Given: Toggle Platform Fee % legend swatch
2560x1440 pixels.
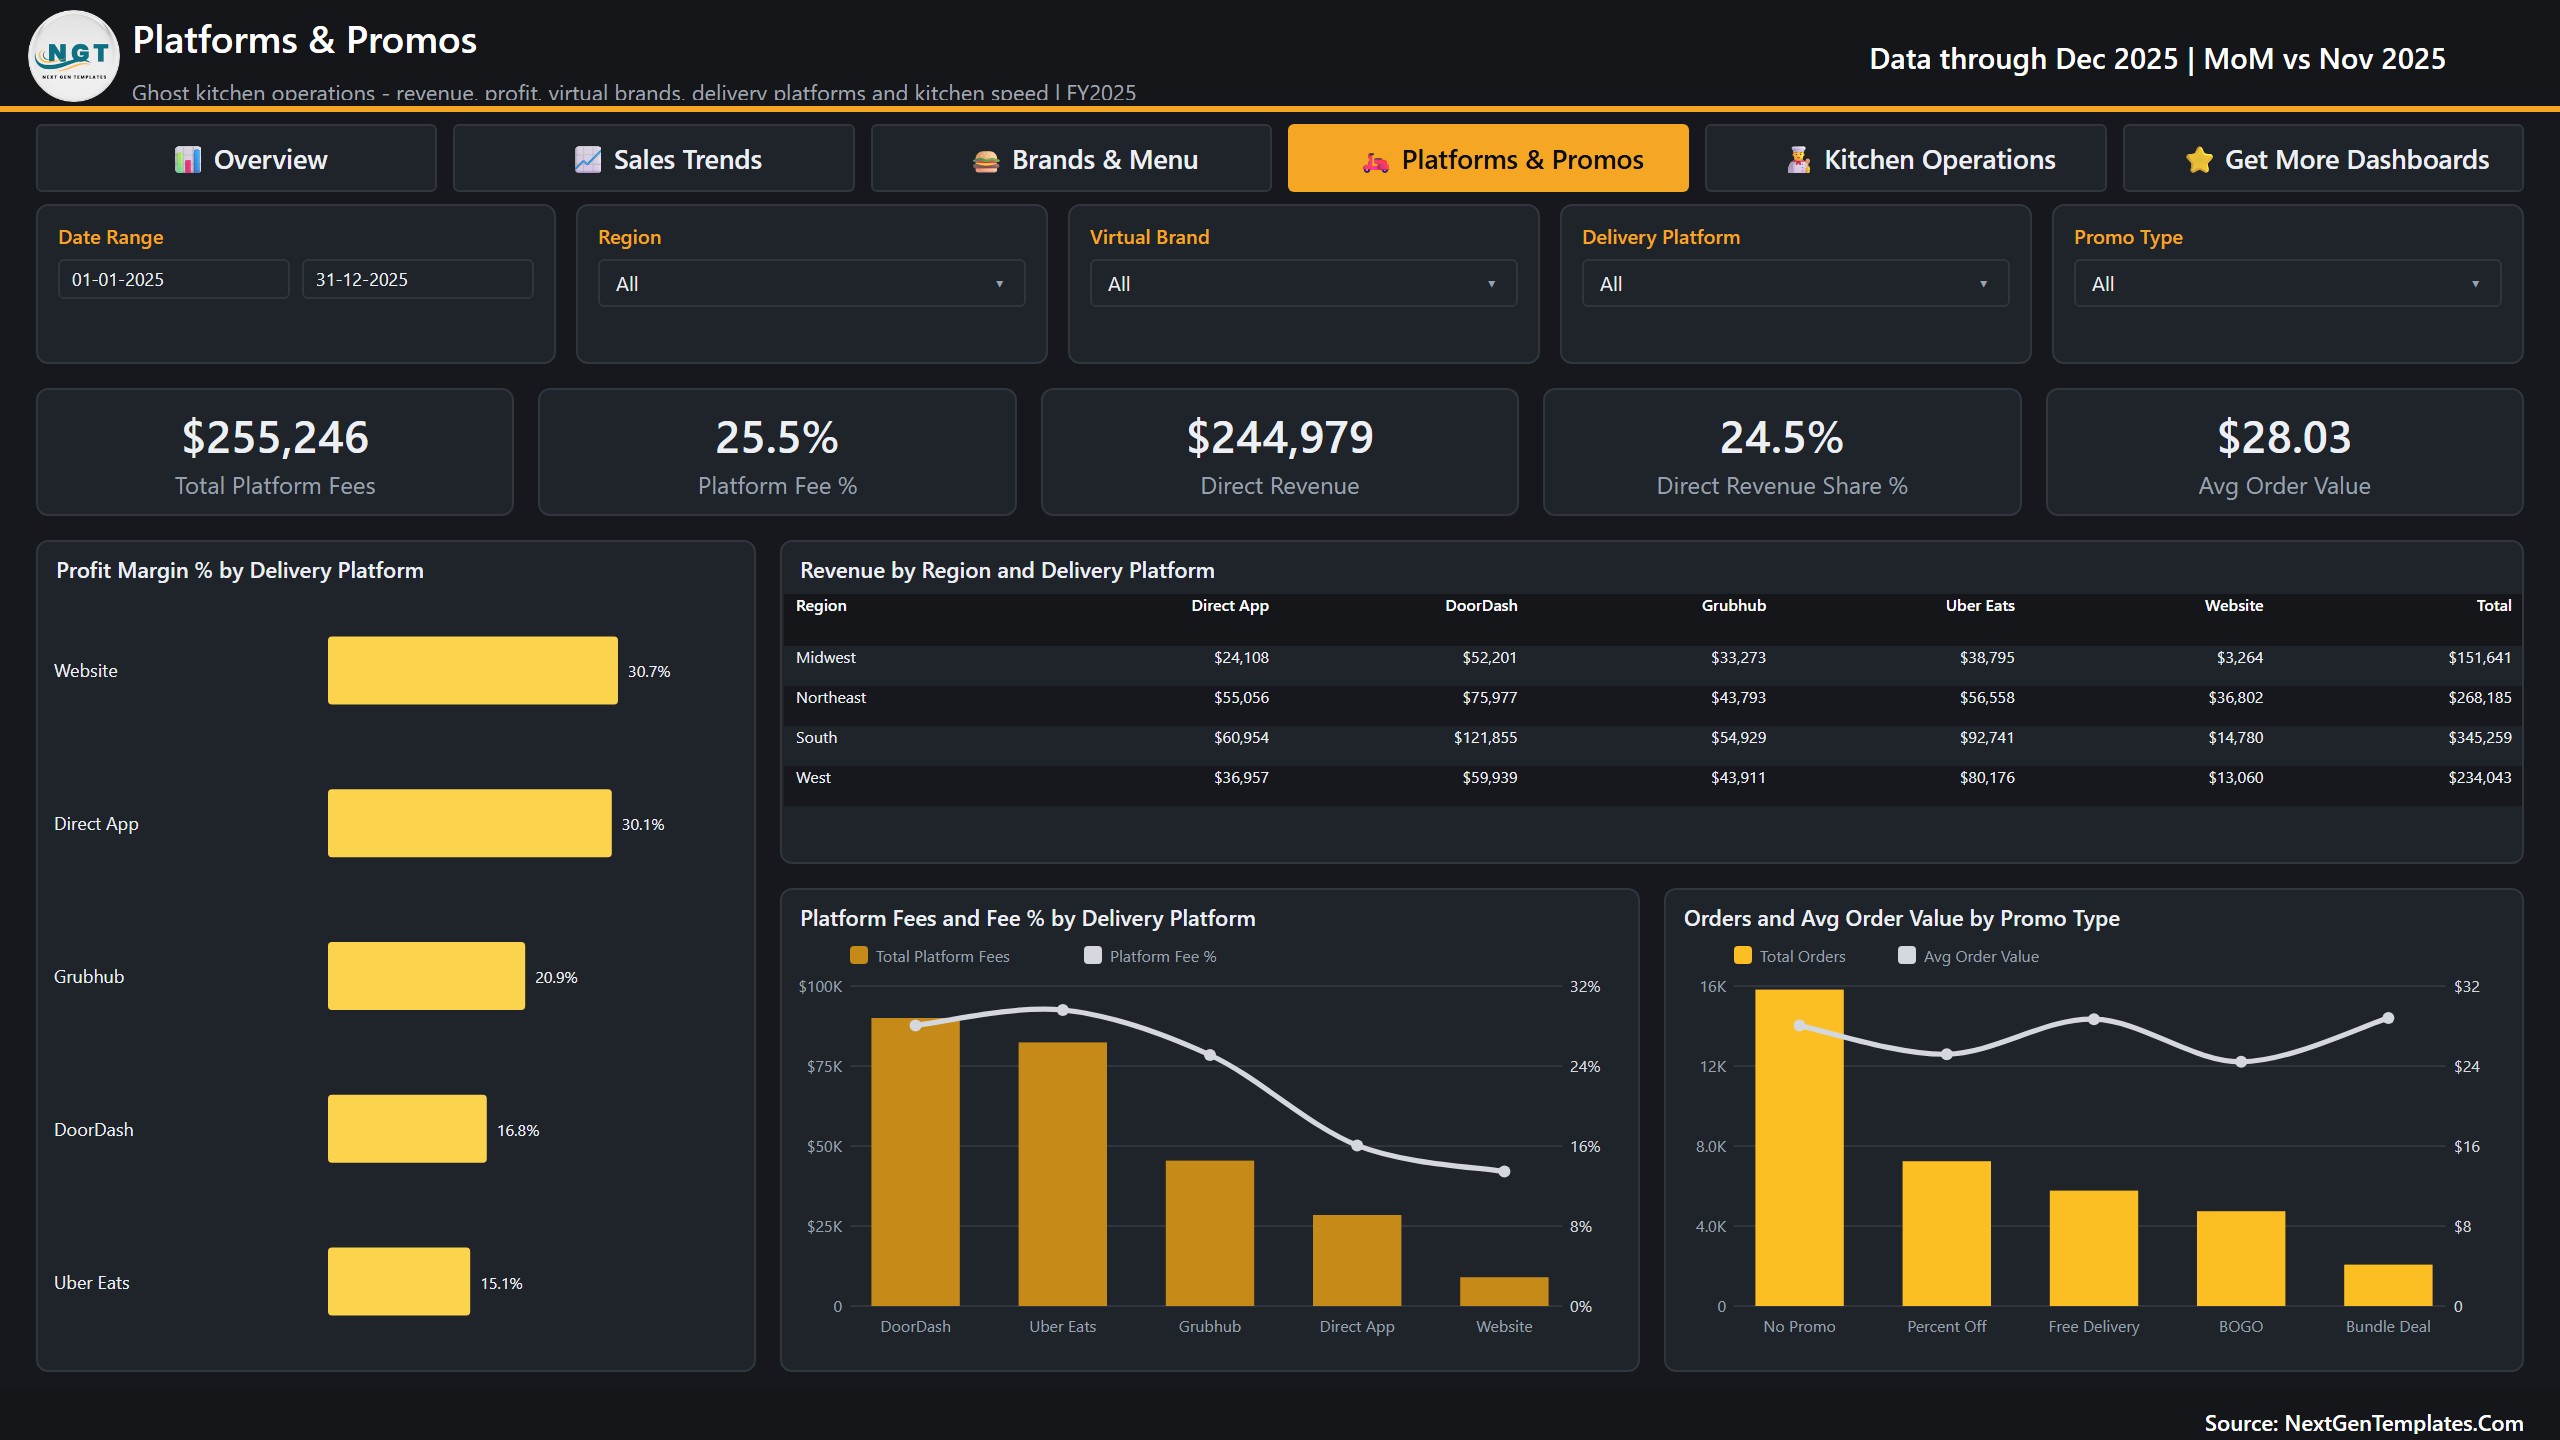Looking at the screenshot, I should point(1093,956).
